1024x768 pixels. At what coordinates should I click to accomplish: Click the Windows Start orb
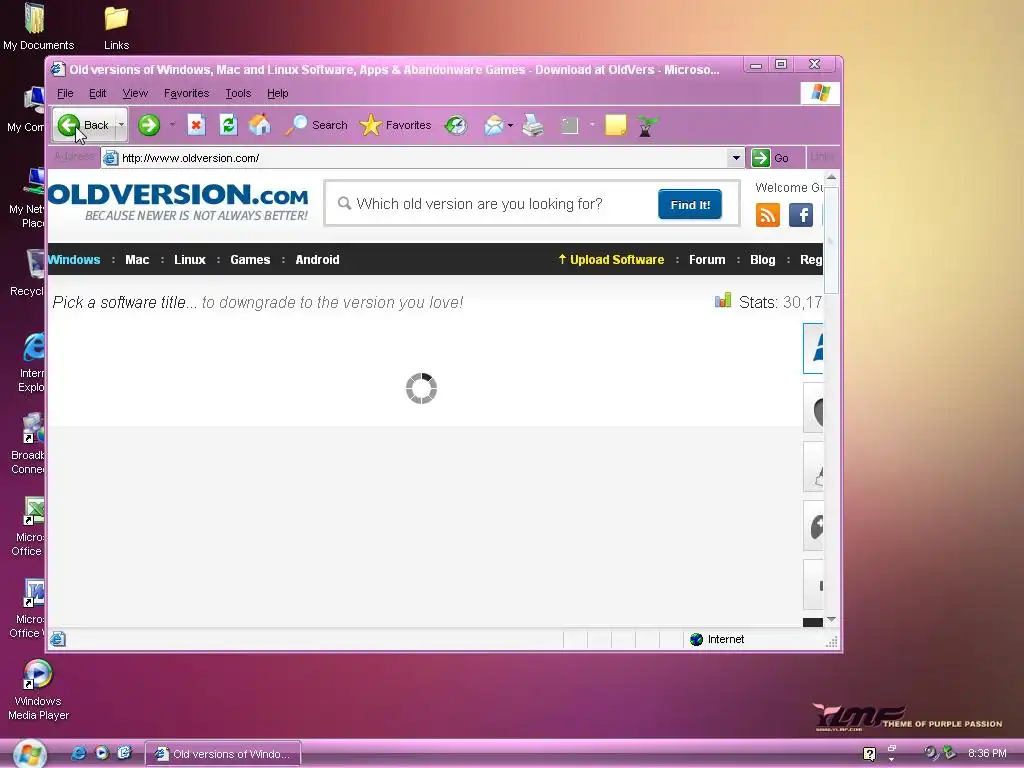click(29, 754)
